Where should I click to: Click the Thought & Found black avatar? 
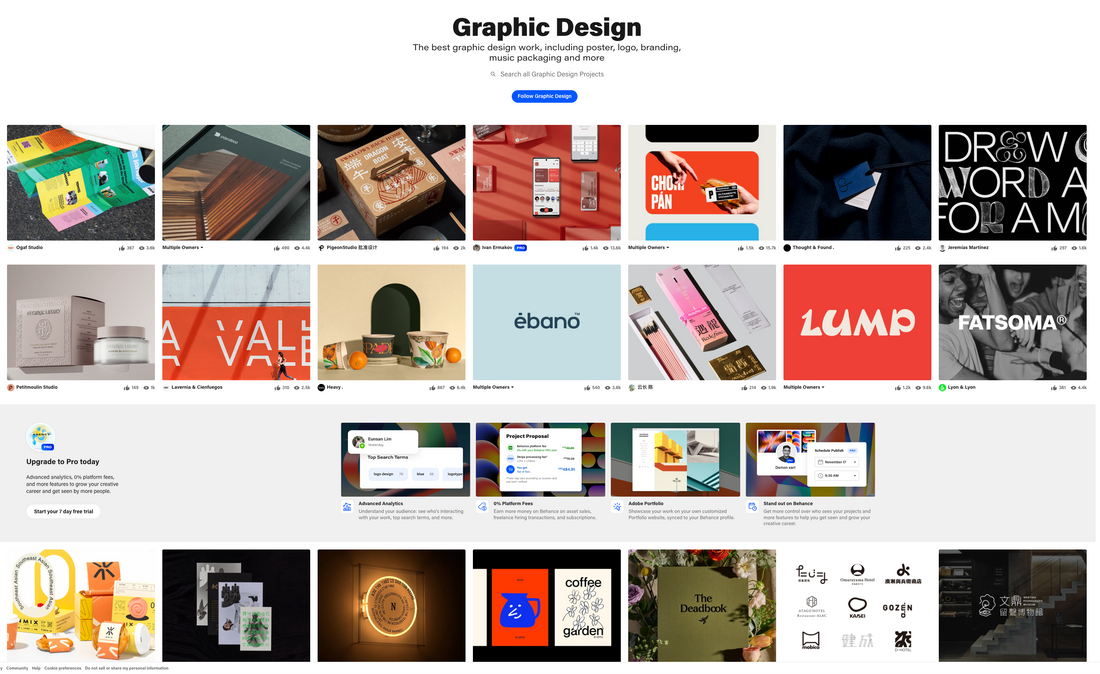point(787,247)
